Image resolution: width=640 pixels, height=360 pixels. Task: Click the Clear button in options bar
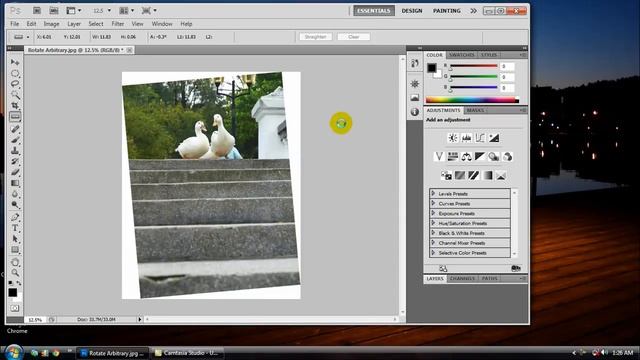353,37
